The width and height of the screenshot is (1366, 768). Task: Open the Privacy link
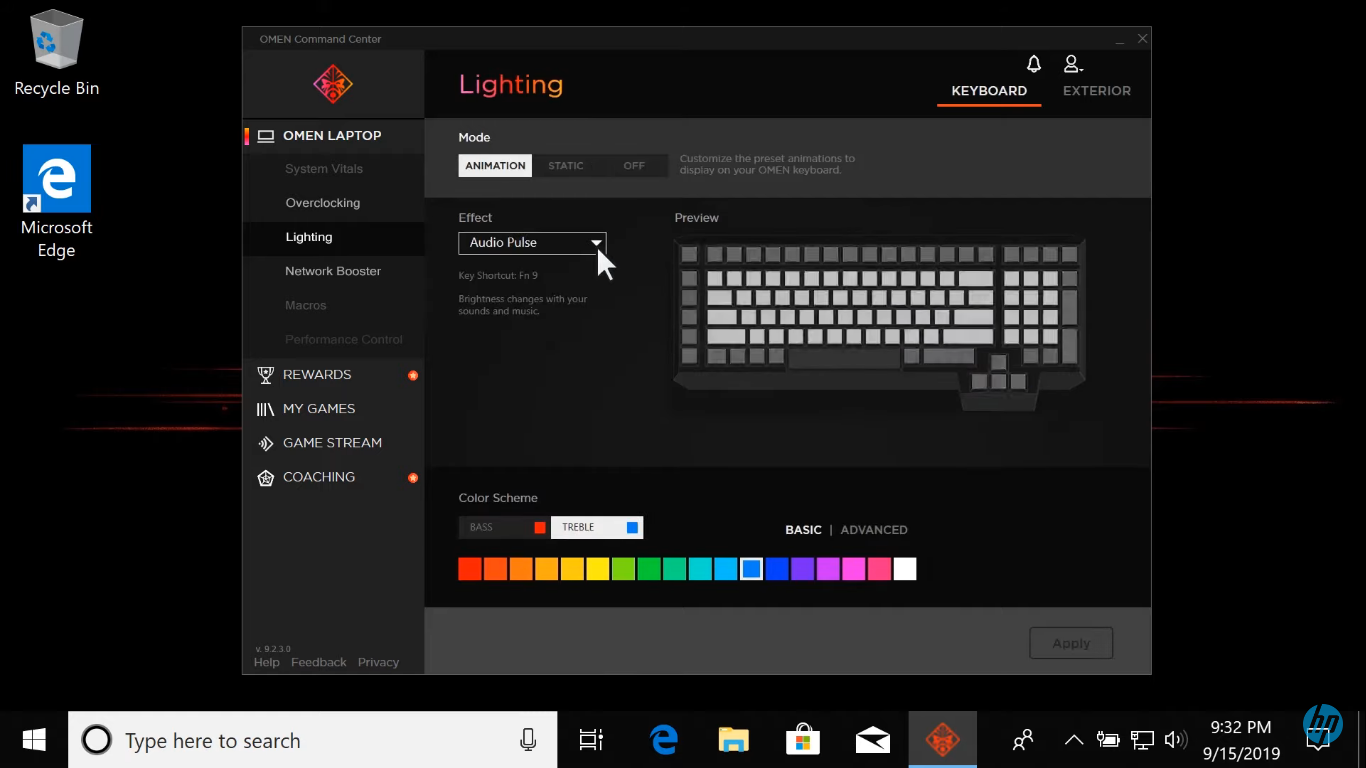pos(378,662)
